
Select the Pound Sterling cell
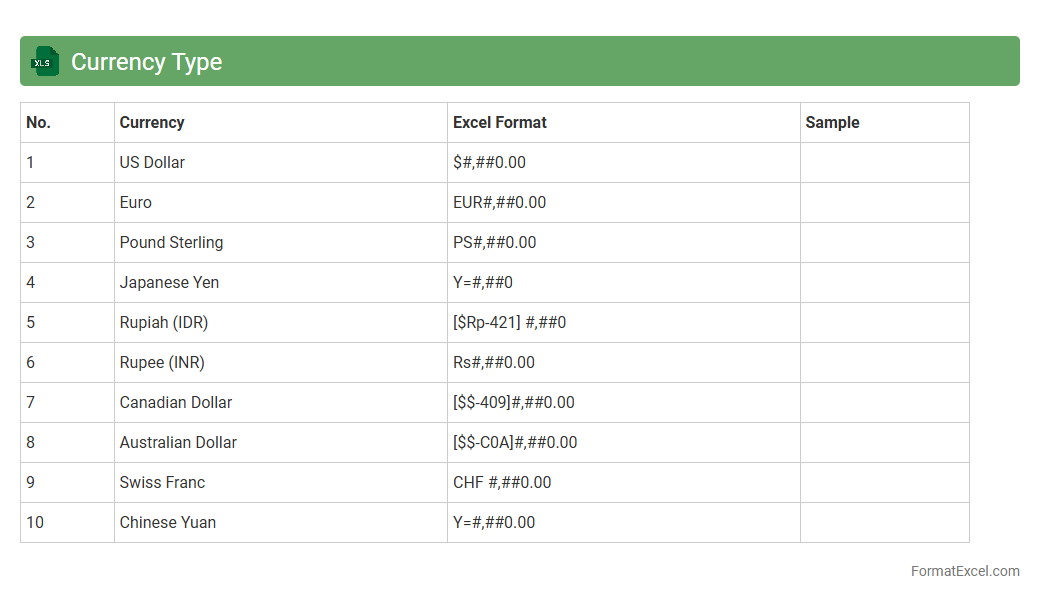pos(171,242)
